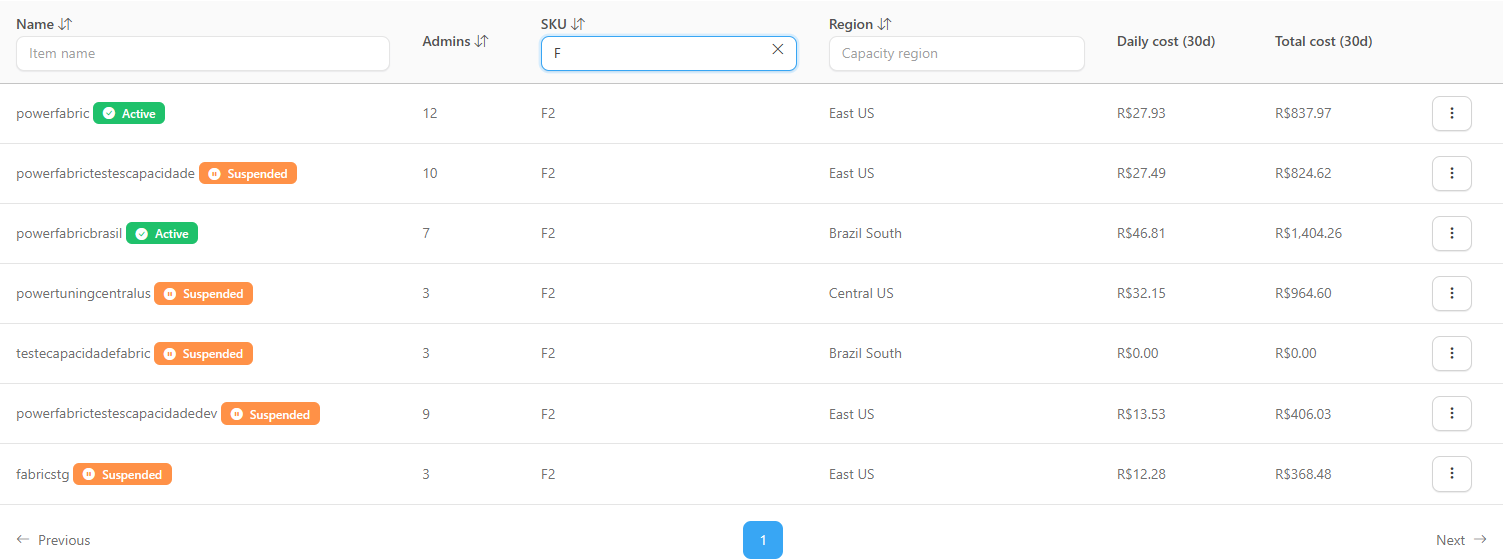Click daily cost R$27.49

1141,173
